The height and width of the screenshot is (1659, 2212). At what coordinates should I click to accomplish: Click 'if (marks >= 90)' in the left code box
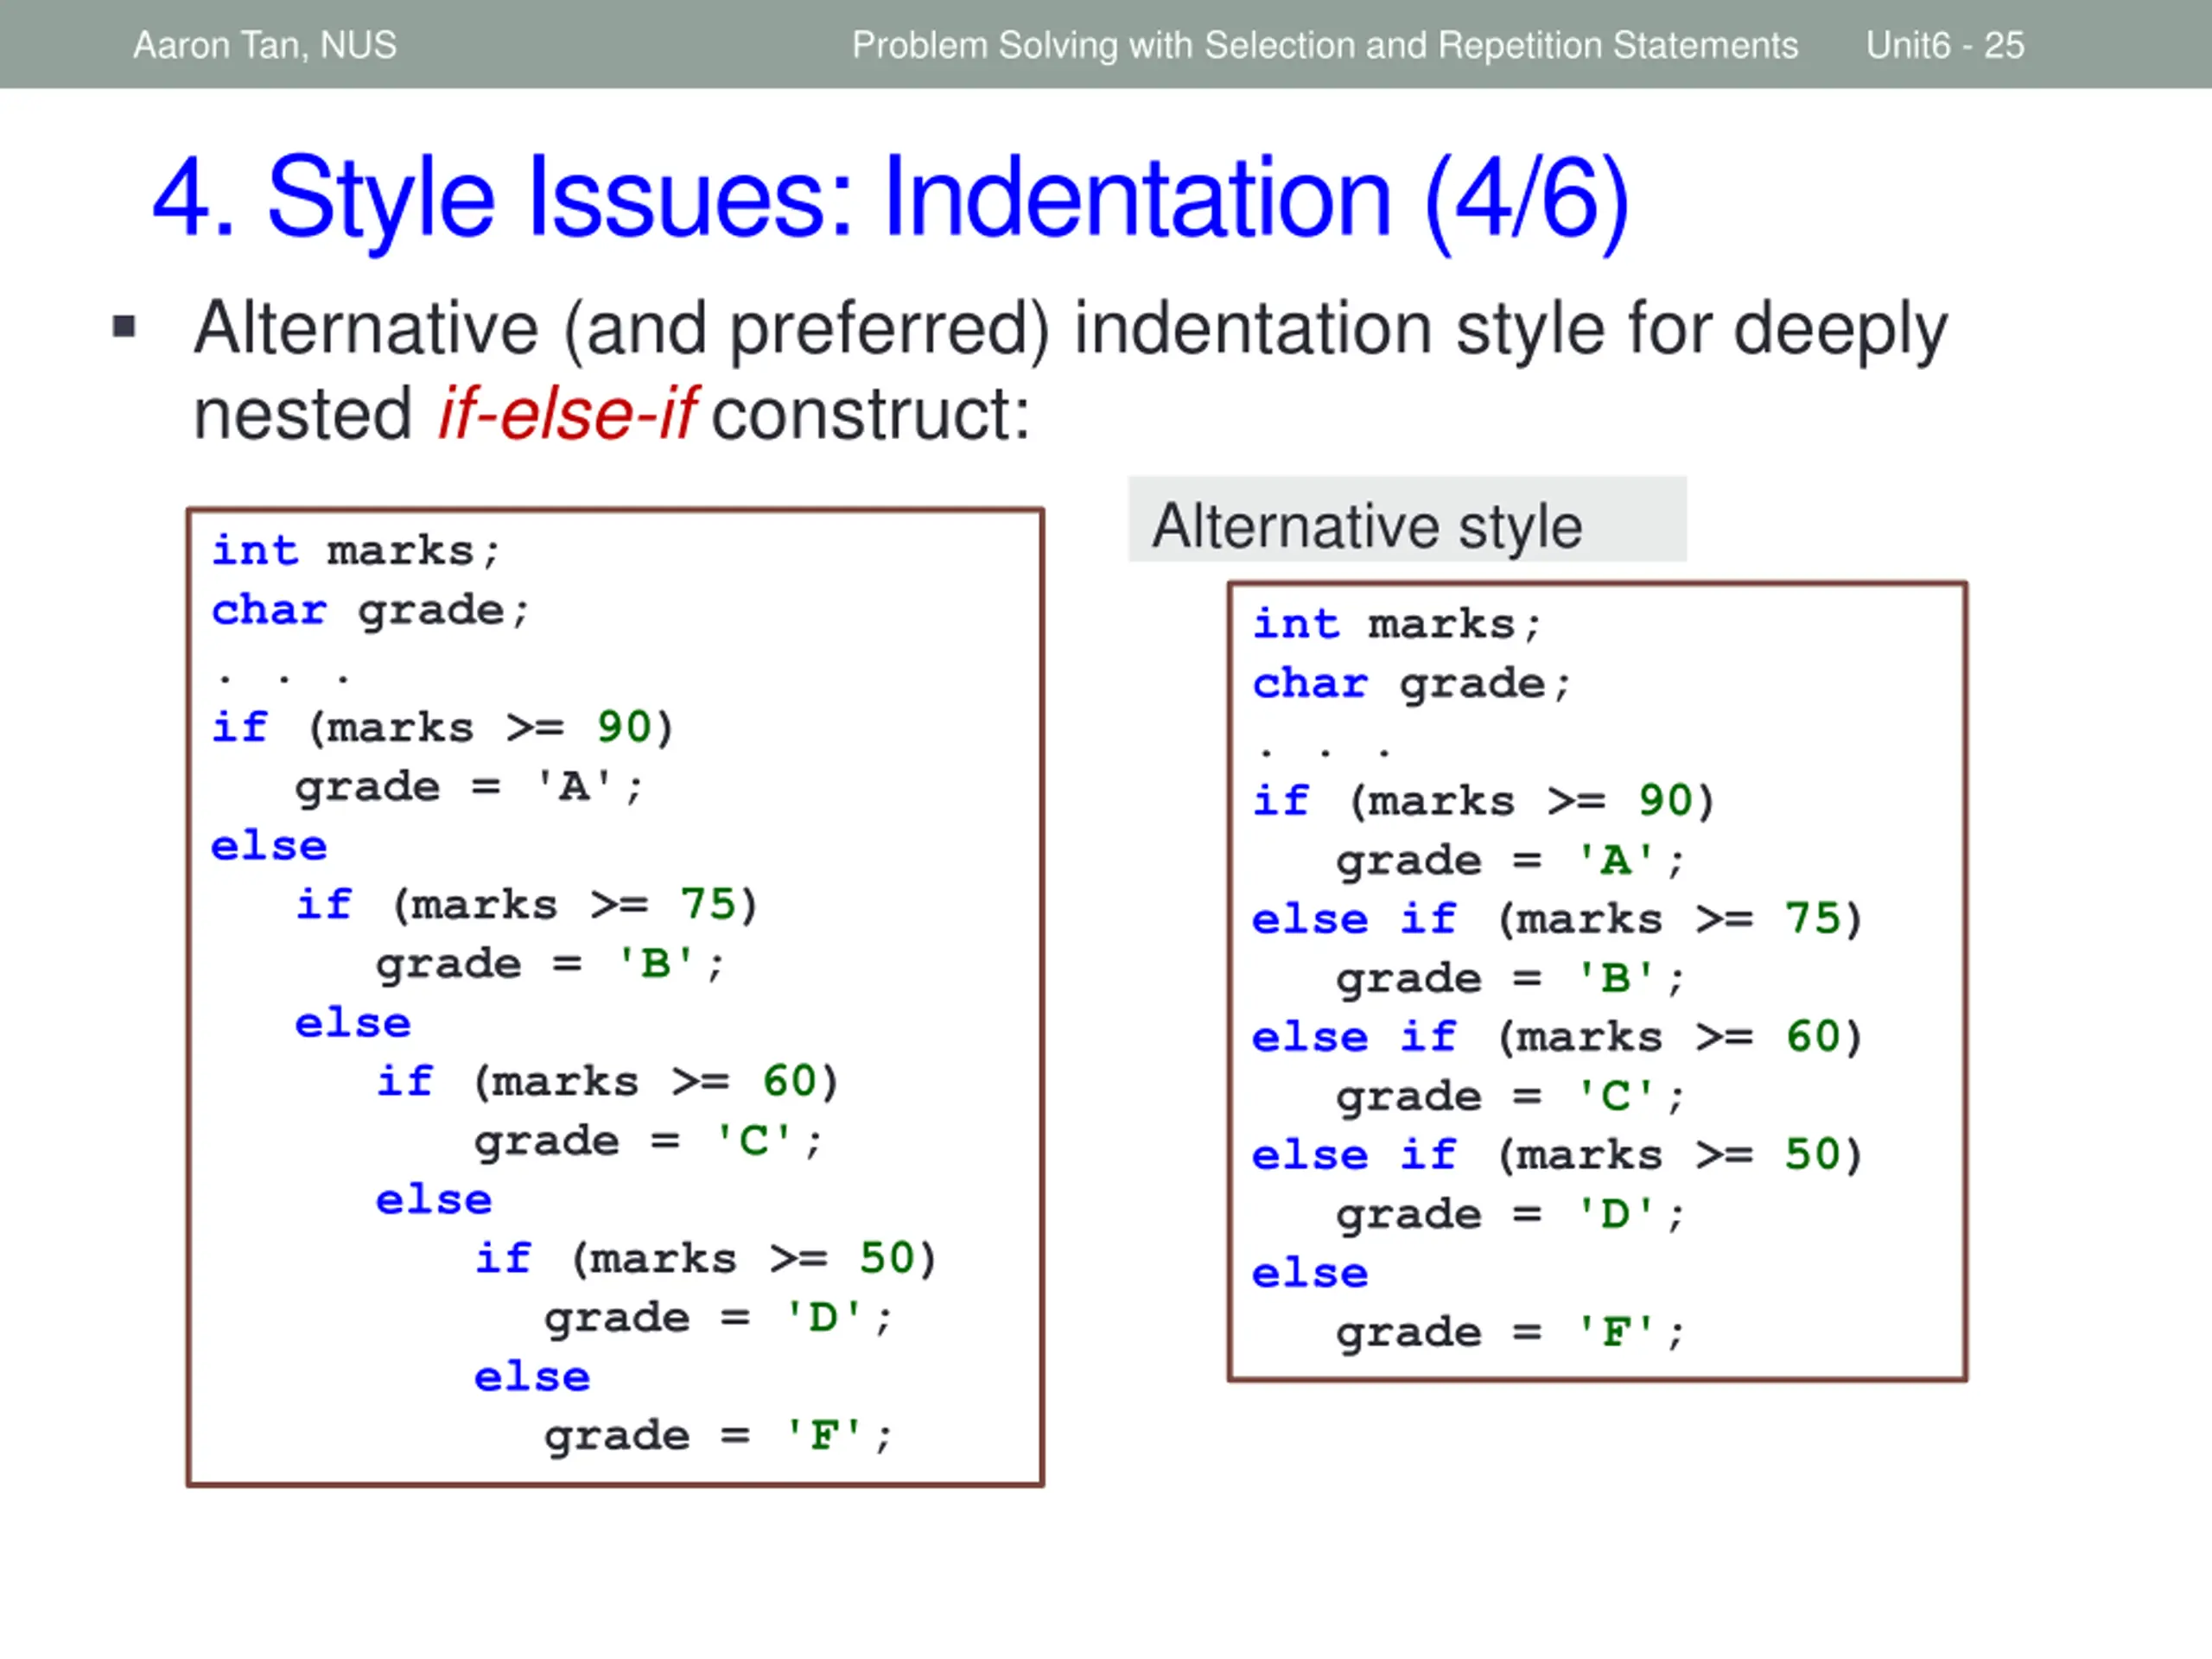[443, 728]
